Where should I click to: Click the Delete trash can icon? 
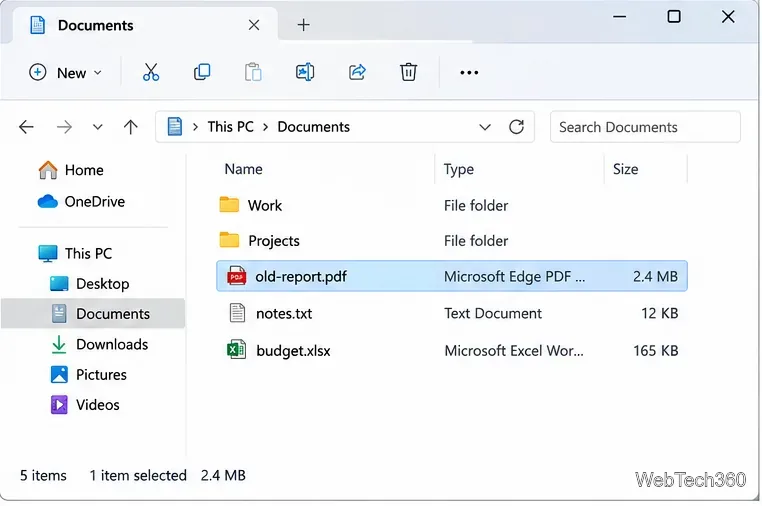408,72
